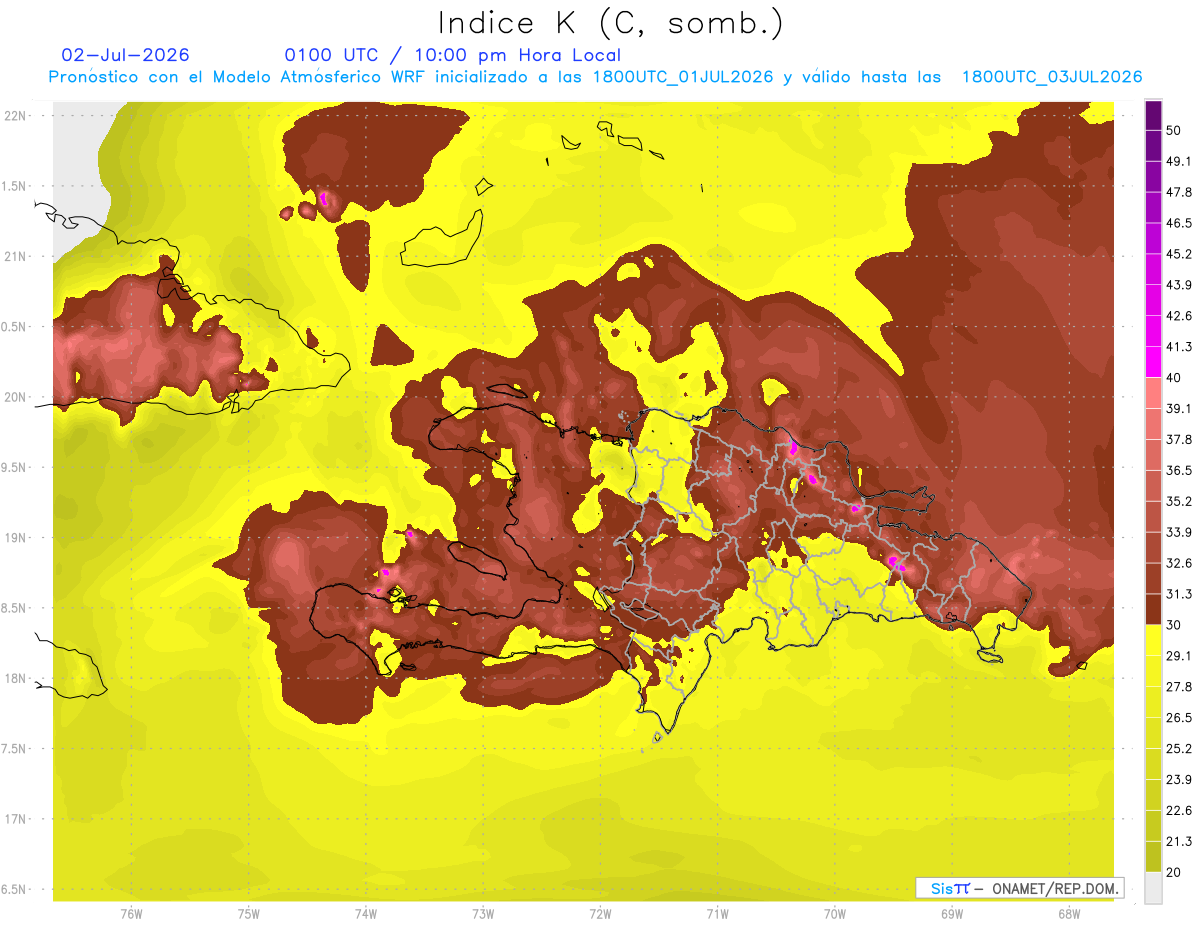1200x927 pixels.
Task: Click the light gray swatch below 20
Action: tap(1153, 887)
